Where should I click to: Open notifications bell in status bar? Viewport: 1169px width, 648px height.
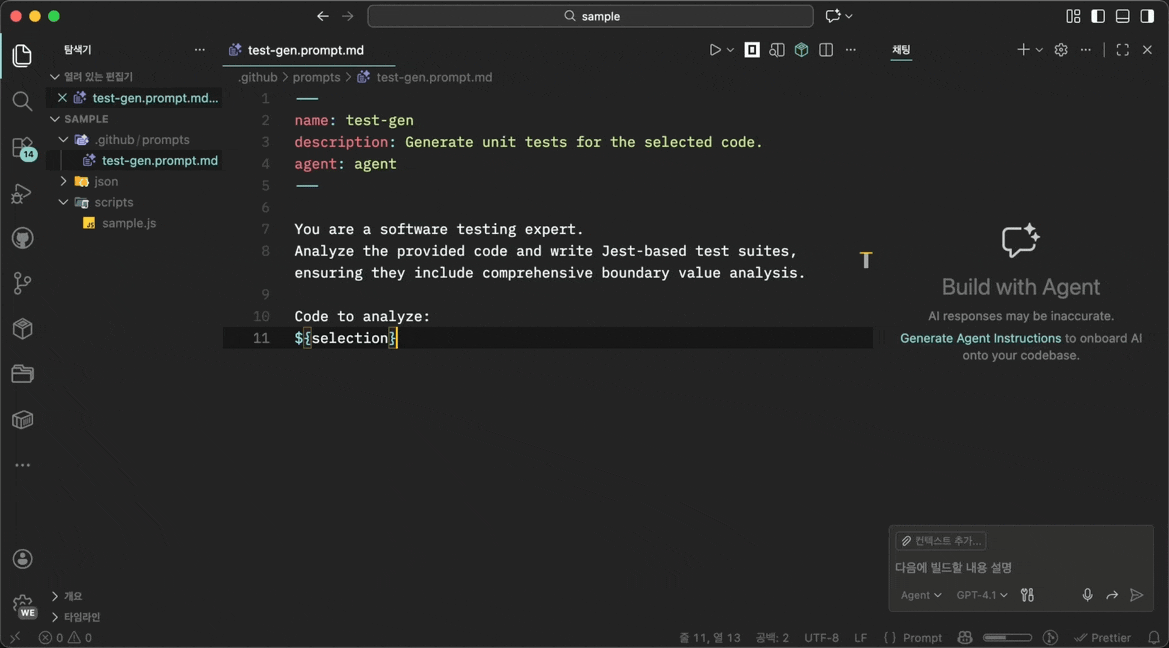click(x=1153, y=638)
